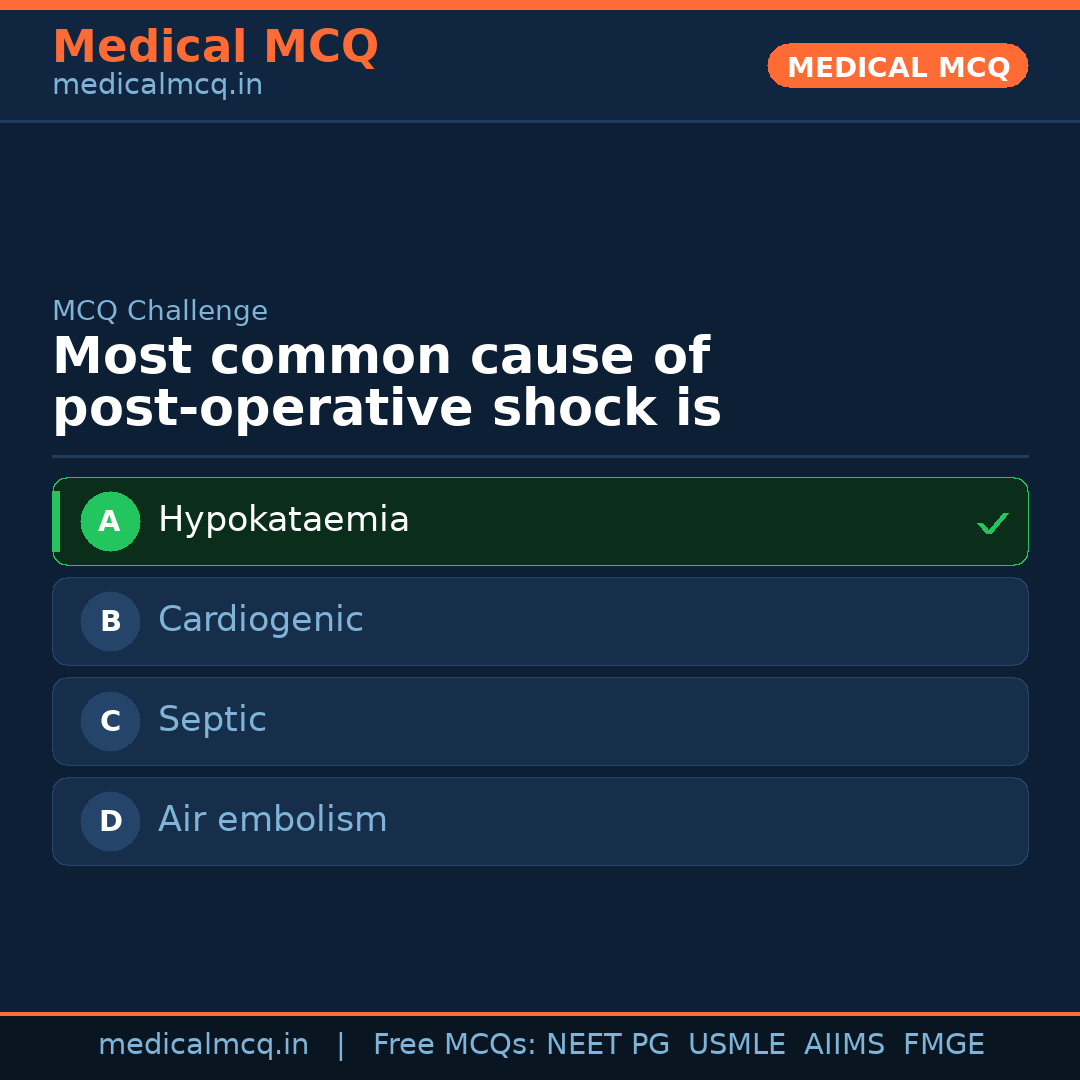
Task: Open medicalmcq.in link in the footer
Action: [x=203, y=1045]
